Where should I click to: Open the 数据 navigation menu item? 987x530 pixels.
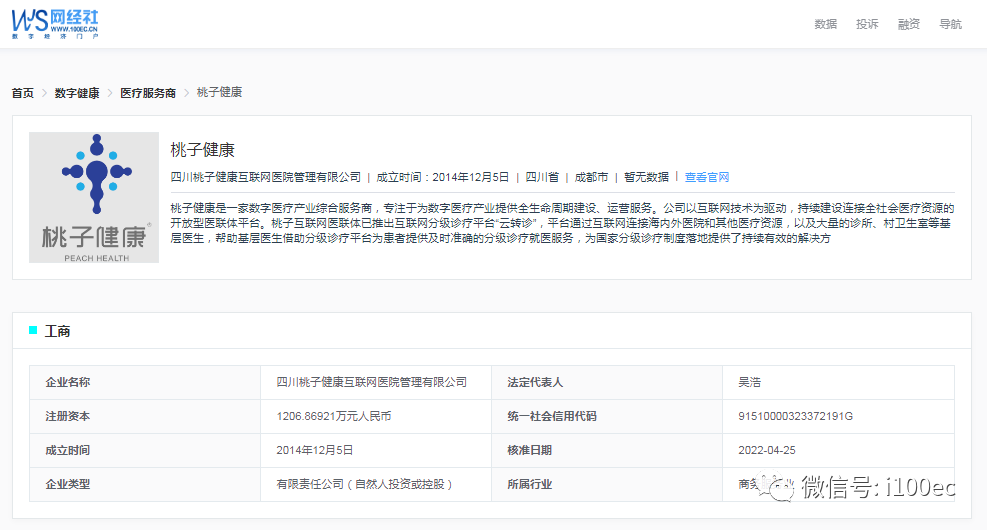click(x=825, y=24)
